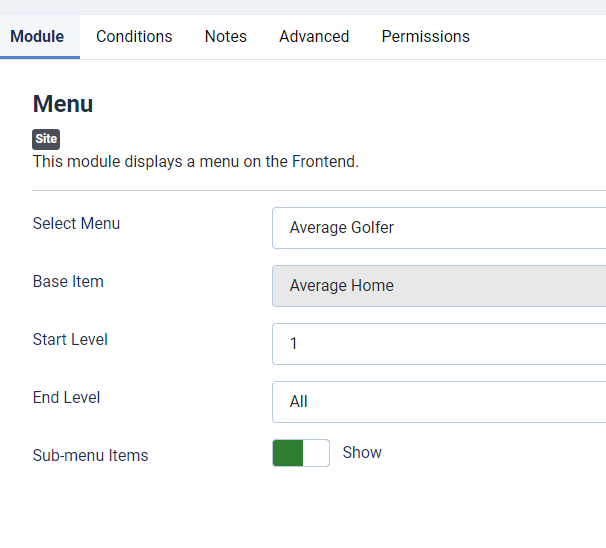Click the Menu heading
The width and height of the screenshot is (606, 548).
[63, 104]
